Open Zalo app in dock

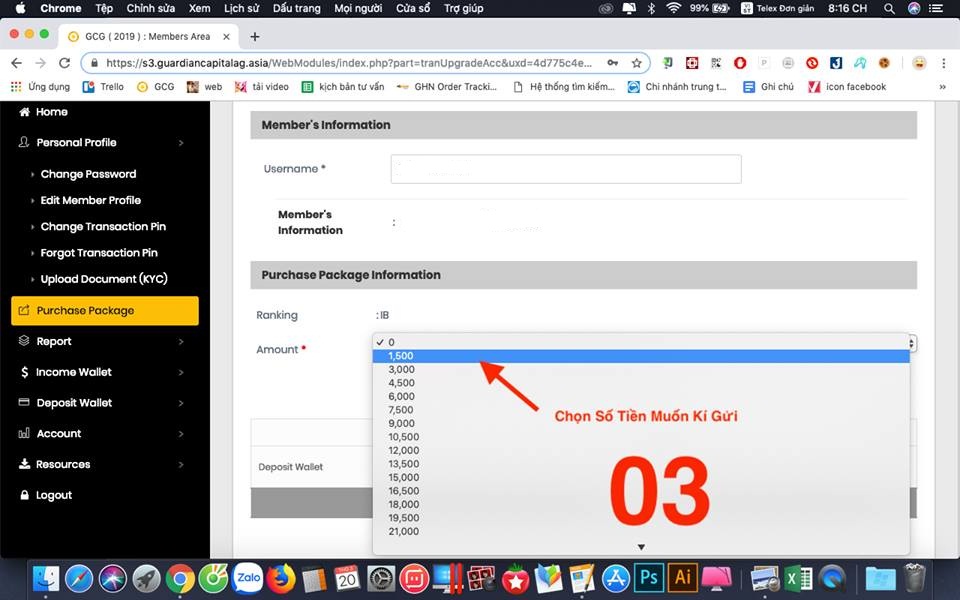click(247, 577)
